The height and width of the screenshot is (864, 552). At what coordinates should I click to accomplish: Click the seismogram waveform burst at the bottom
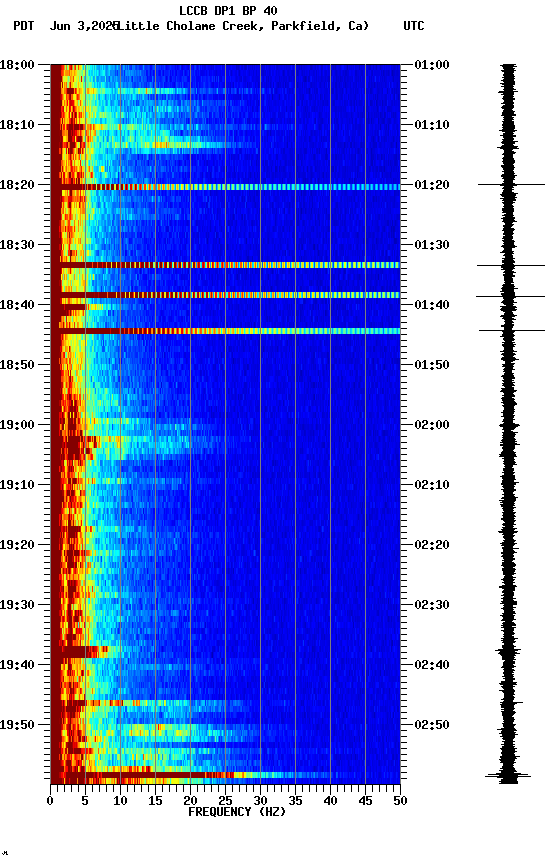tap(508, 776)
